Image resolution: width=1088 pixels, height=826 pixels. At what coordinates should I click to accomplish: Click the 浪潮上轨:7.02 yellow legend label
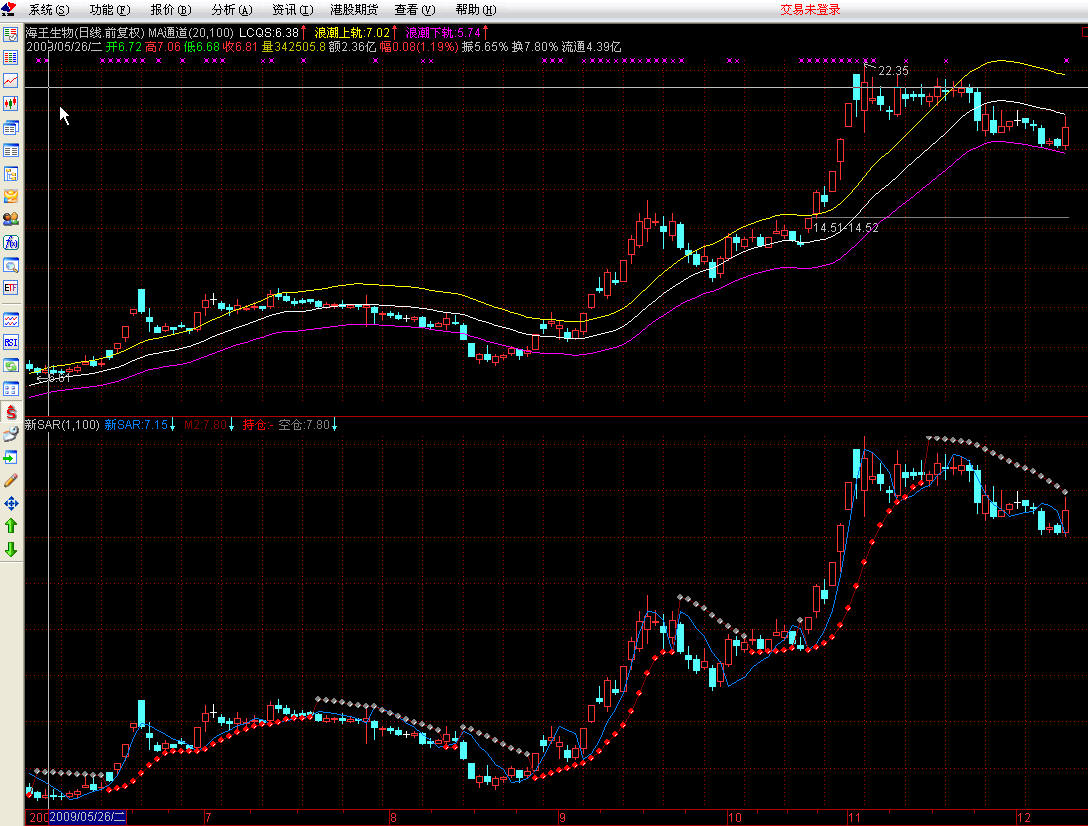352,33
